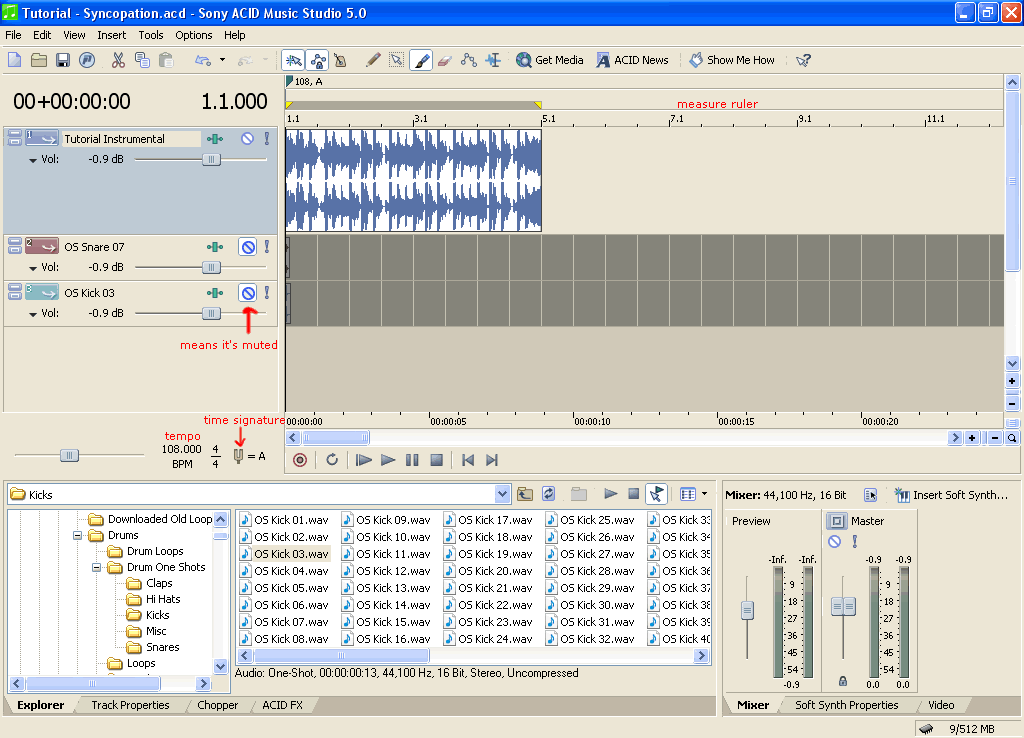Click the Open project folder icon
This screenshot has height=738, width=1024.
(39, 60)
